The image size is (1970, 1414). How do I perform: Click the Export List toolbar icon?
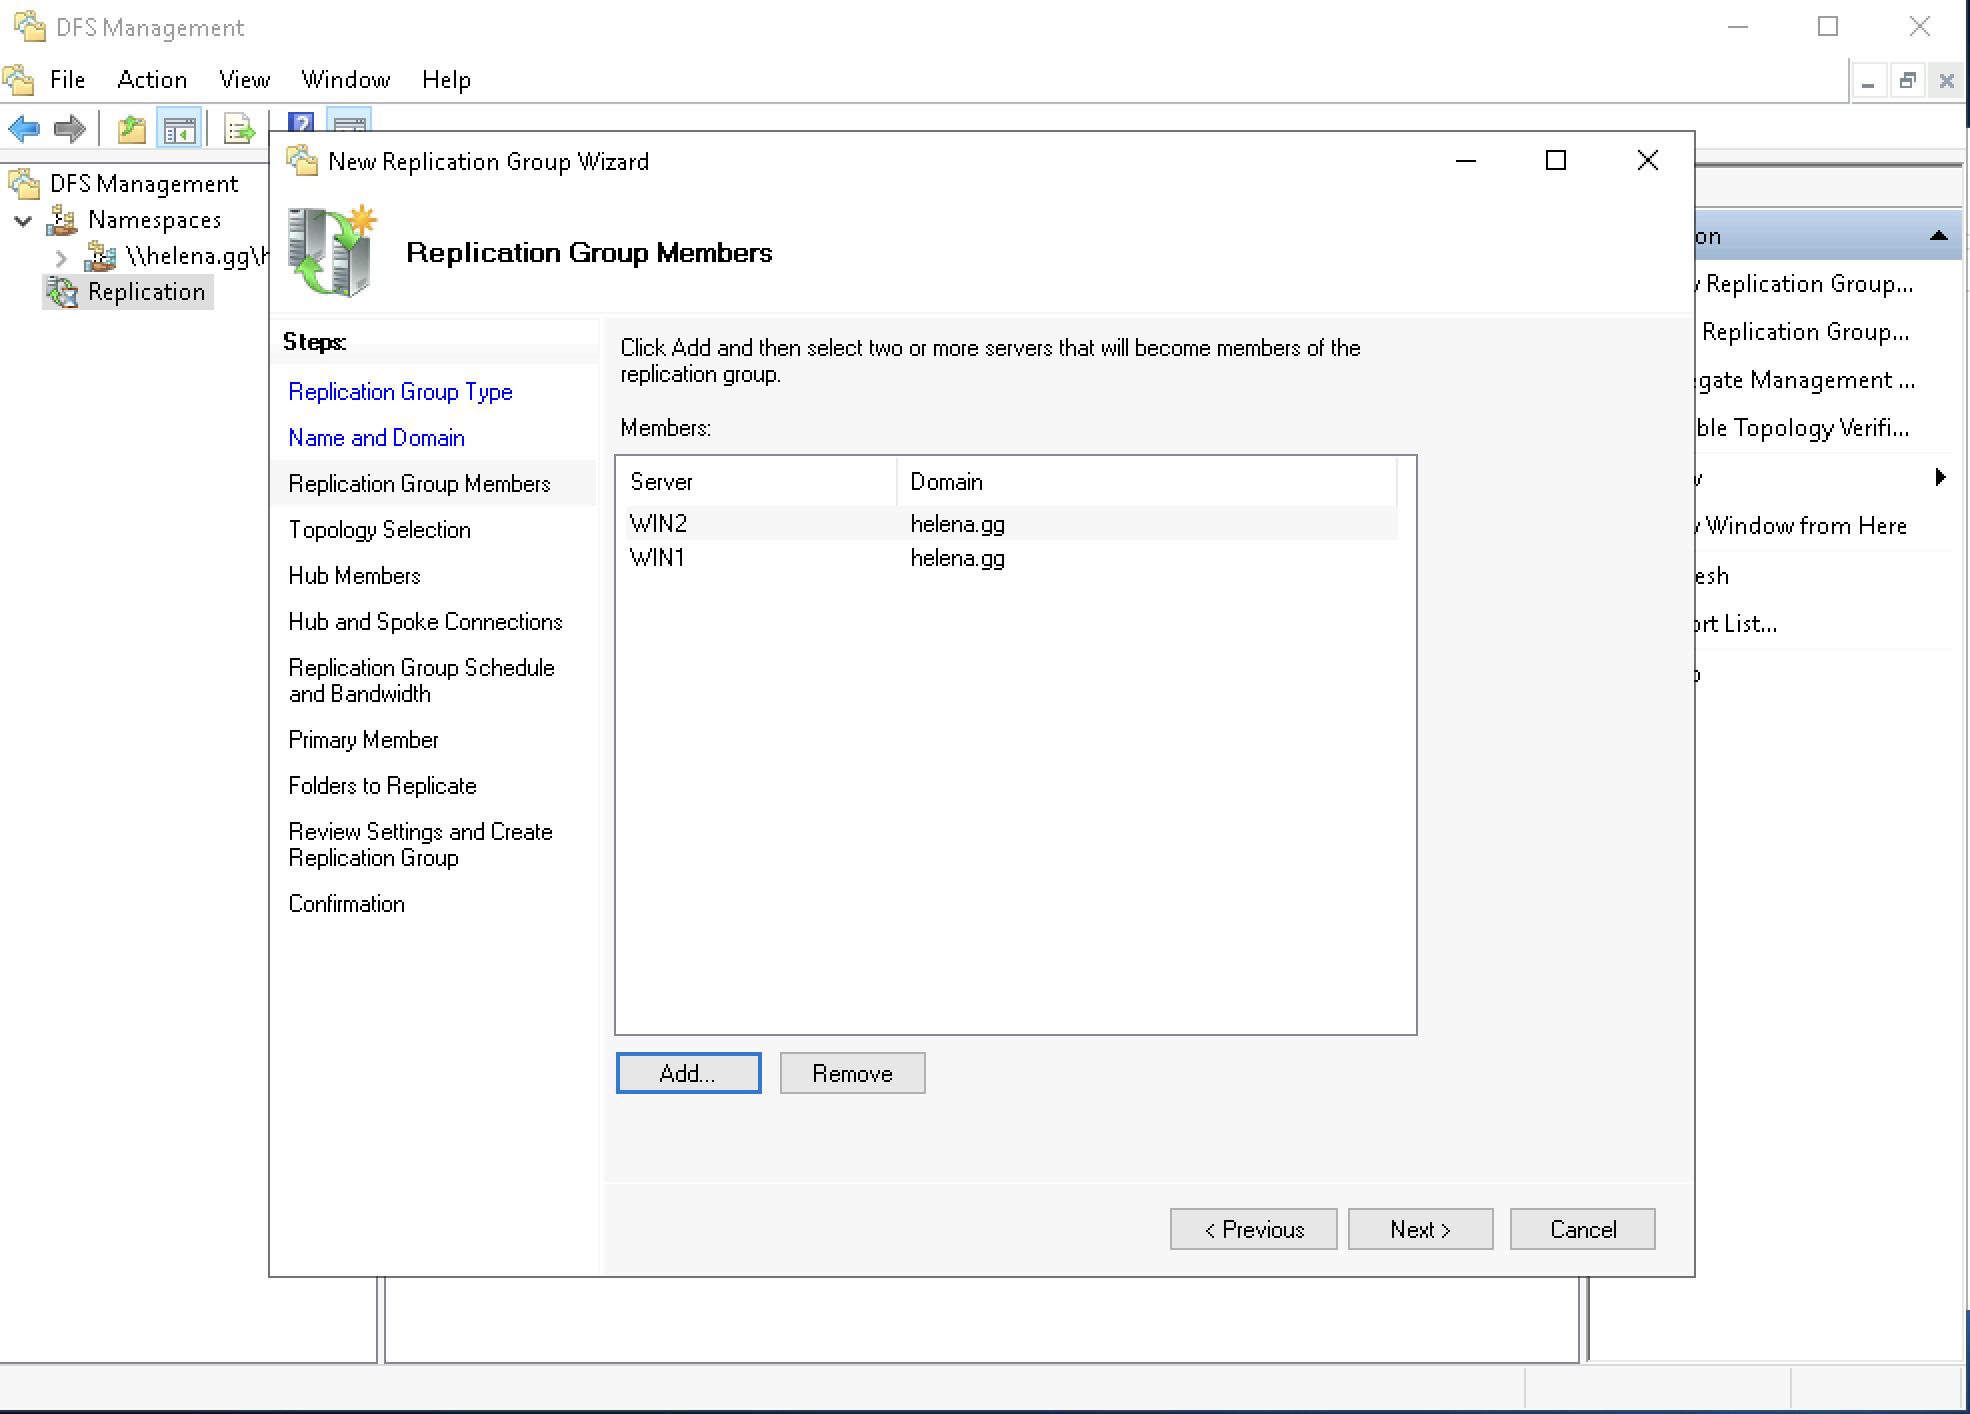point(239,129)
